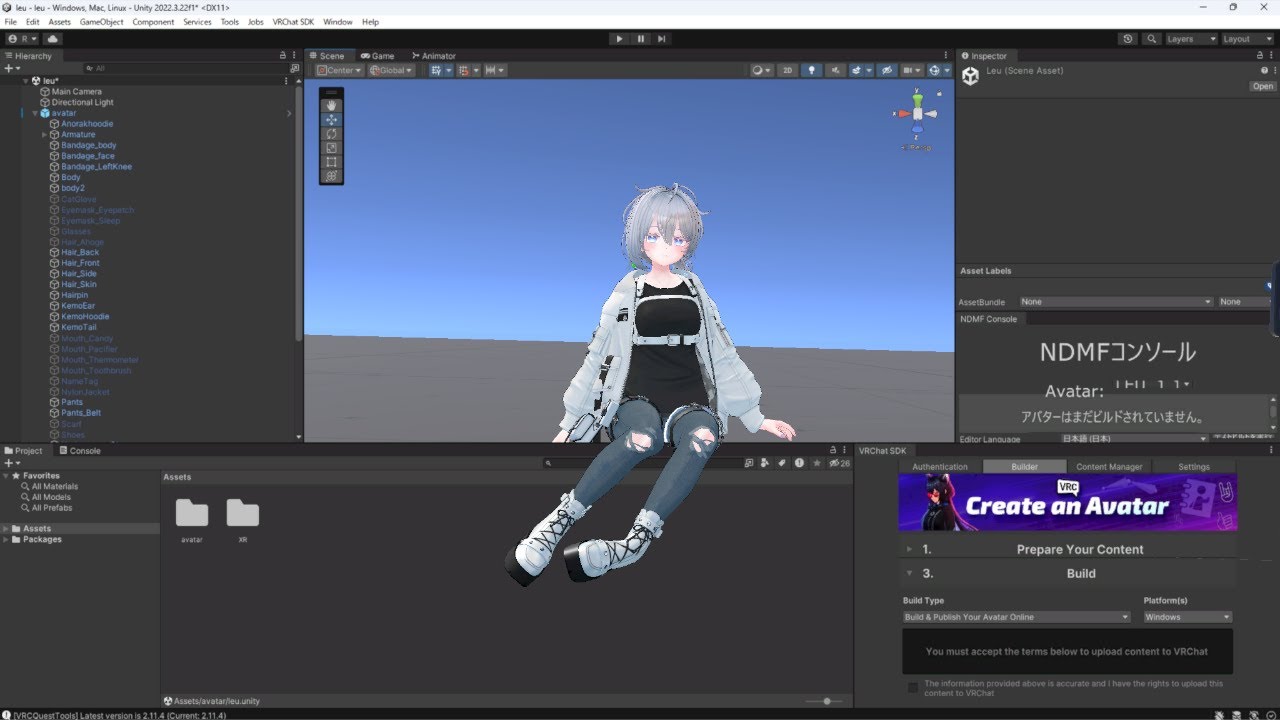Click the Pause button
The image size is (1280, 720).
pyautogui.click(x=641, y=39)
